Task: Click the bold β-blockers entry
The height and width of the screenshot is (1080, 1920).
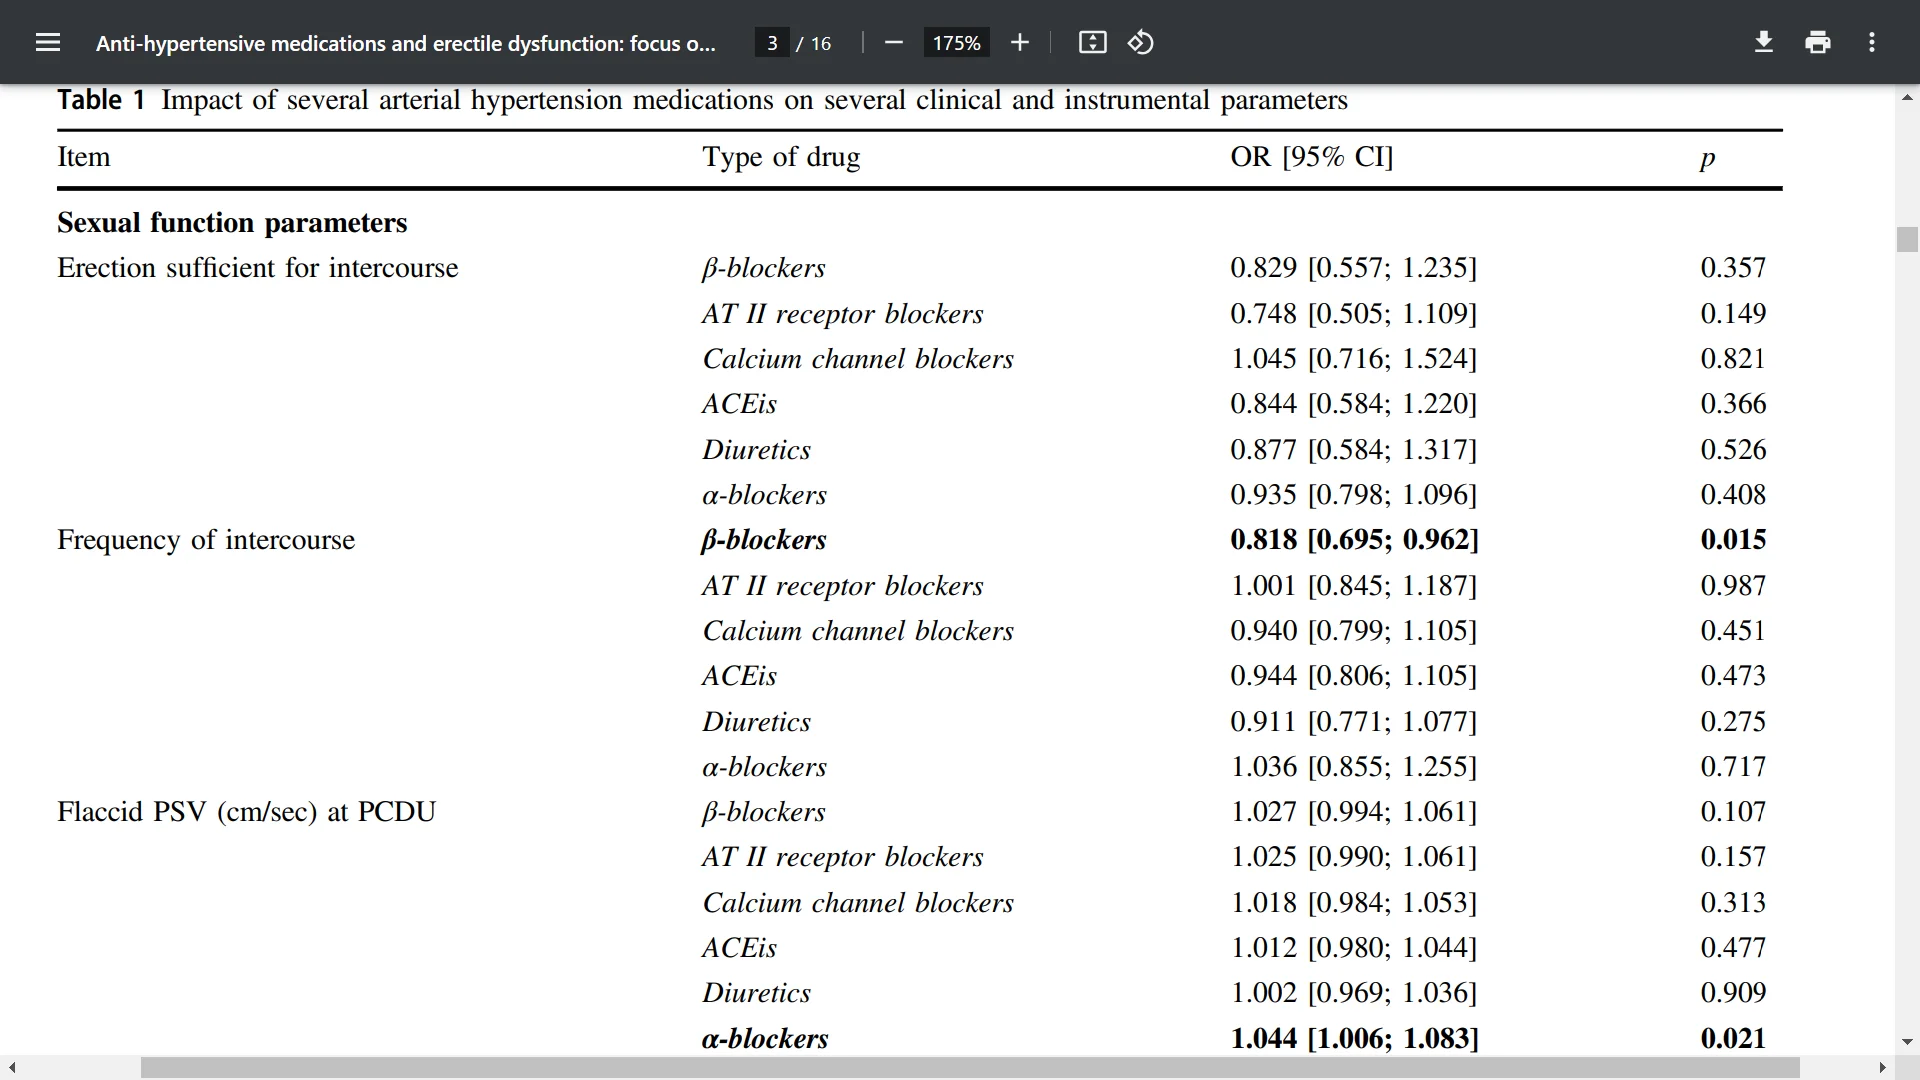Action: [764, 540]
